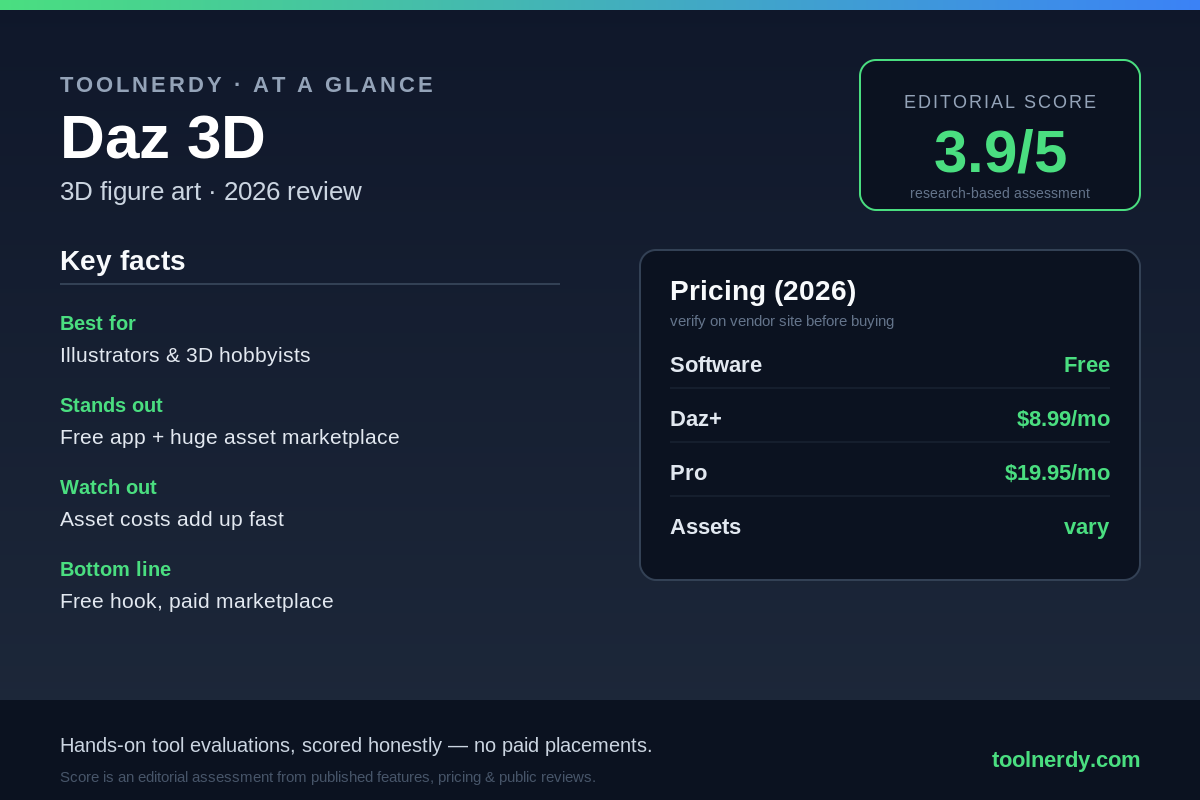Click 'Illustrators & 3D hobbyists' text
This screenshot has width=1200, height=800.
[185, 355]
